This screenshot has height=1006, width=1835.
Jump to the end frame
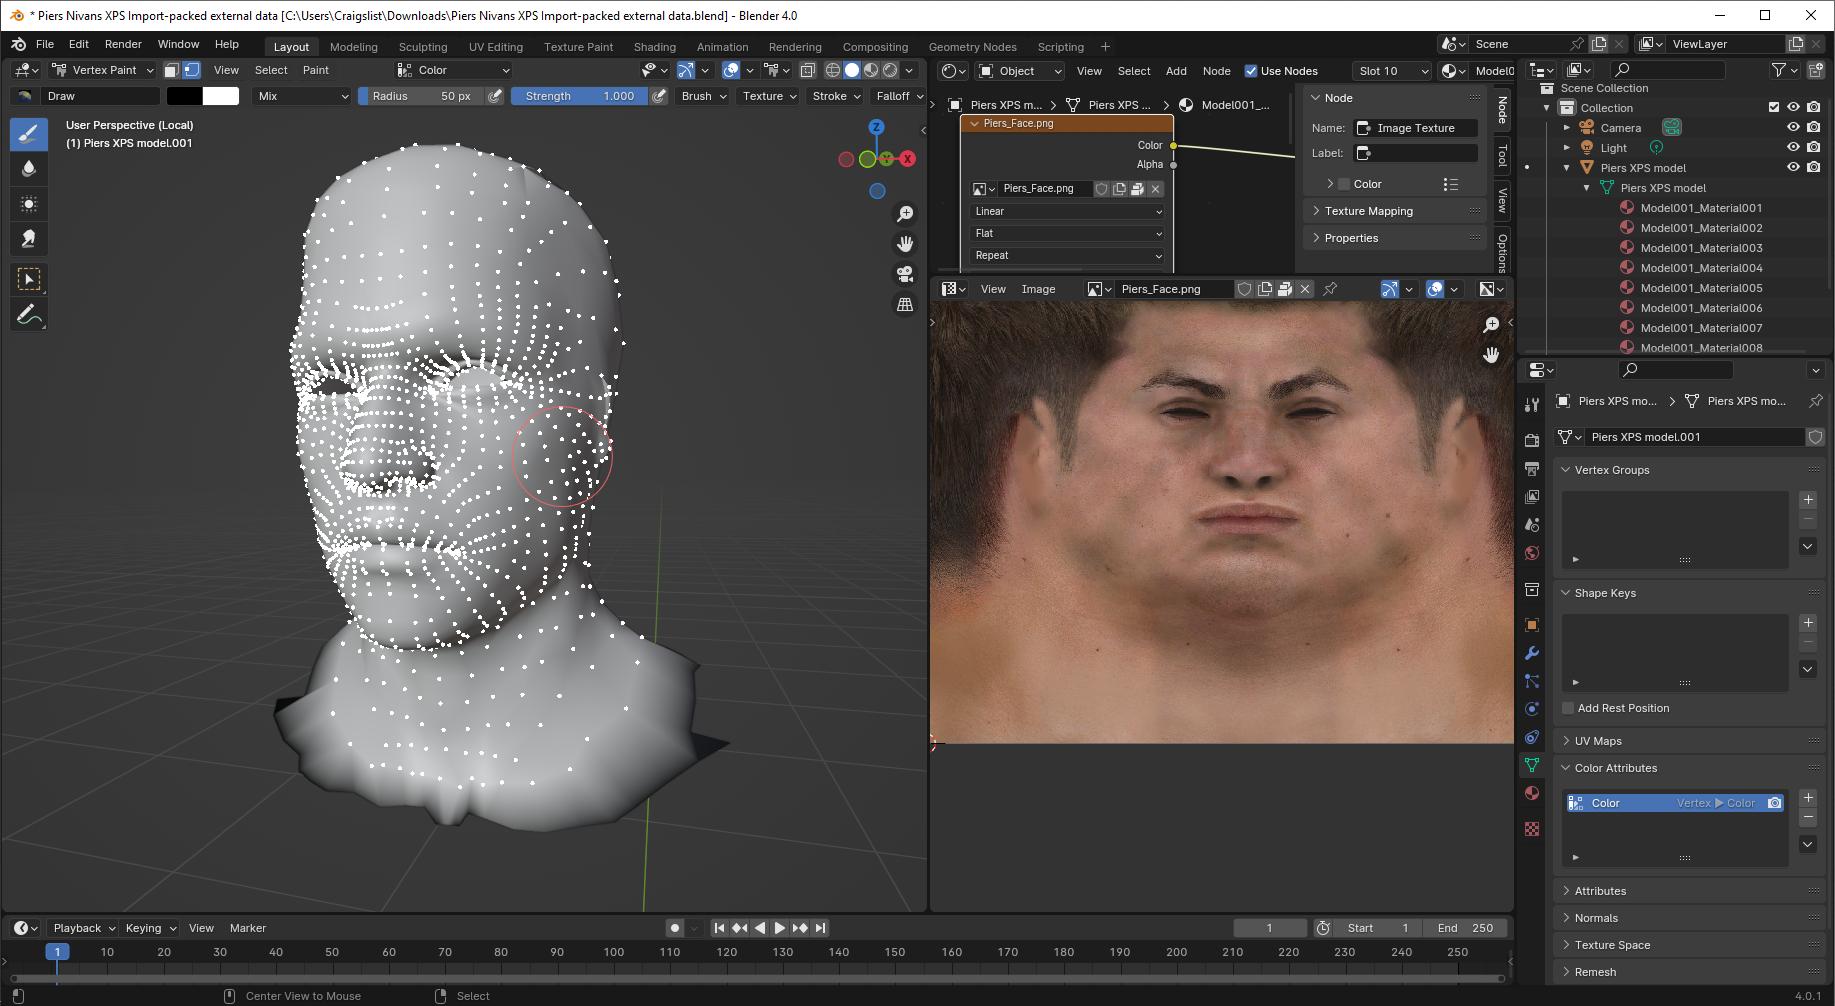[820, 928]
